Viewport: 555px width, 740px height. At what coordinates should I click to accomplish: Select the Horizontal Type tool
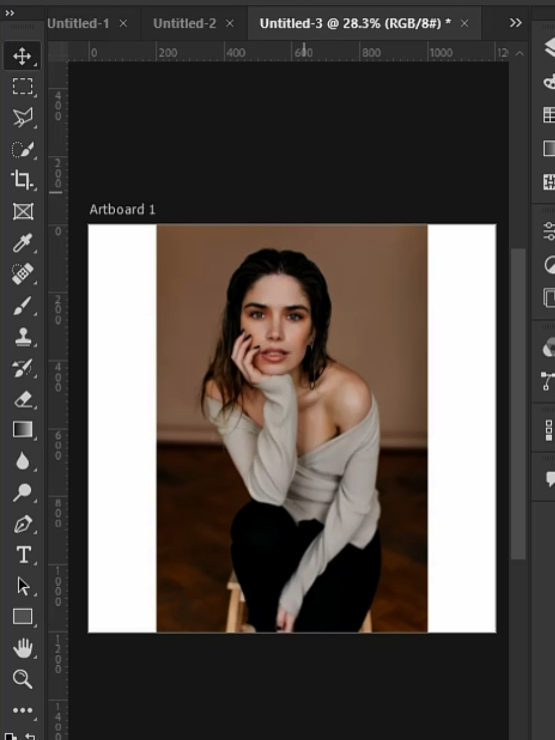[22, 555]
